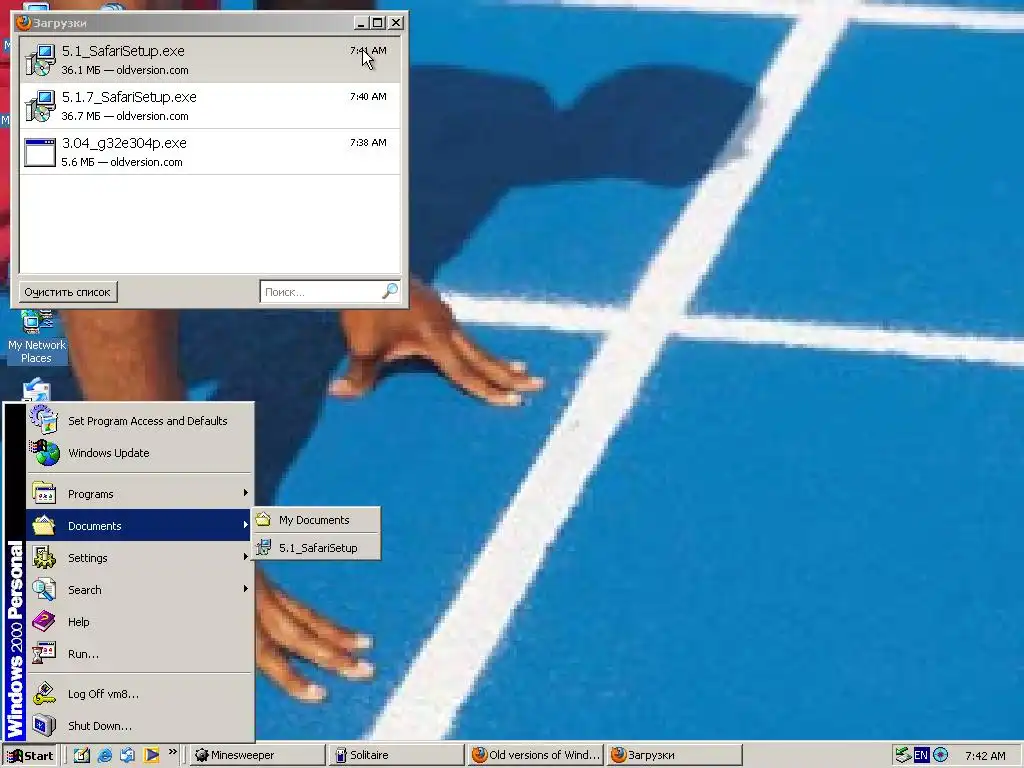The height and width of the screenshot is (768, 1024).
Task: Launch Outlook Express from quick launch
Action: click(127, 756)
